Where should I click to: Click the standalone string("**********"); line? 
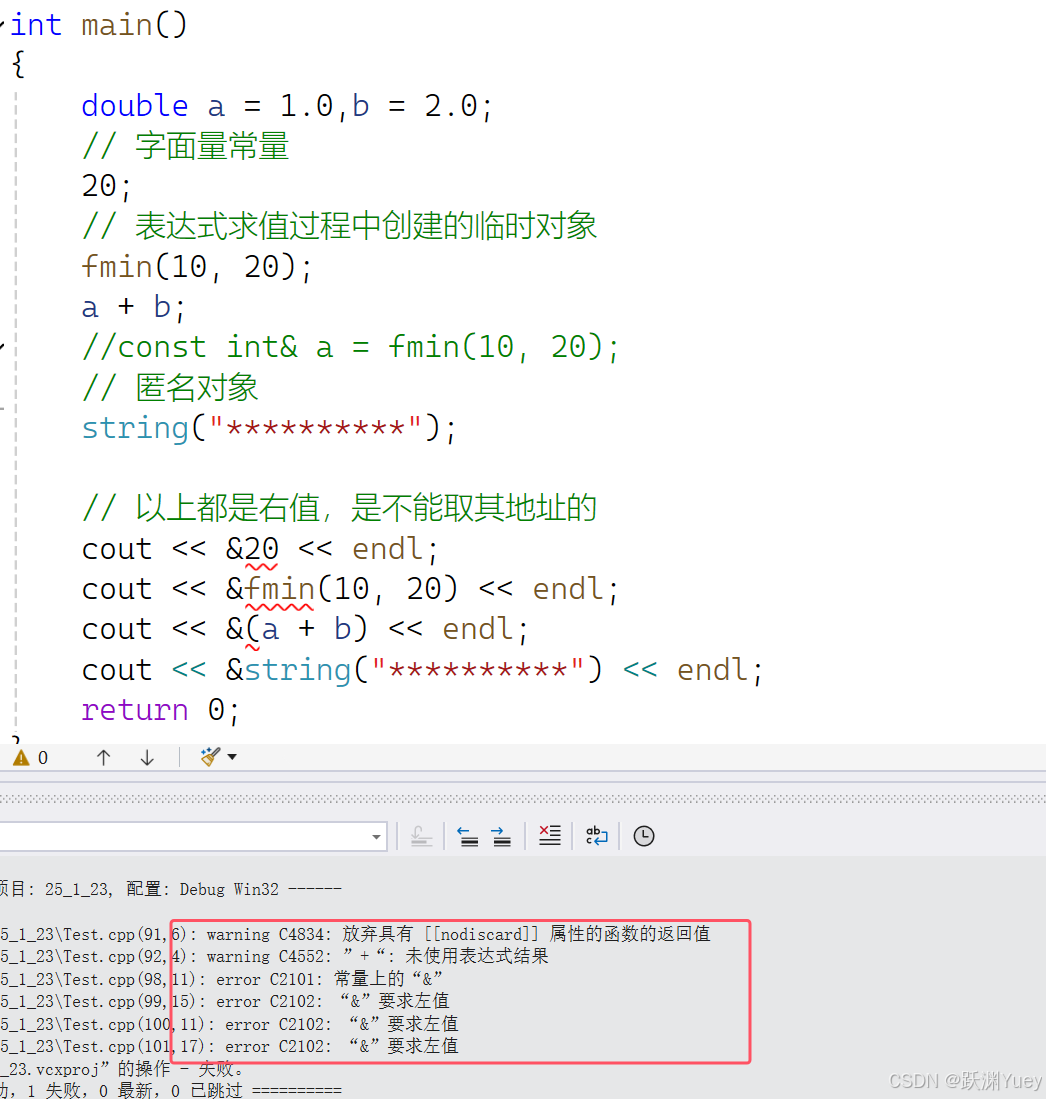click(269, 428)
